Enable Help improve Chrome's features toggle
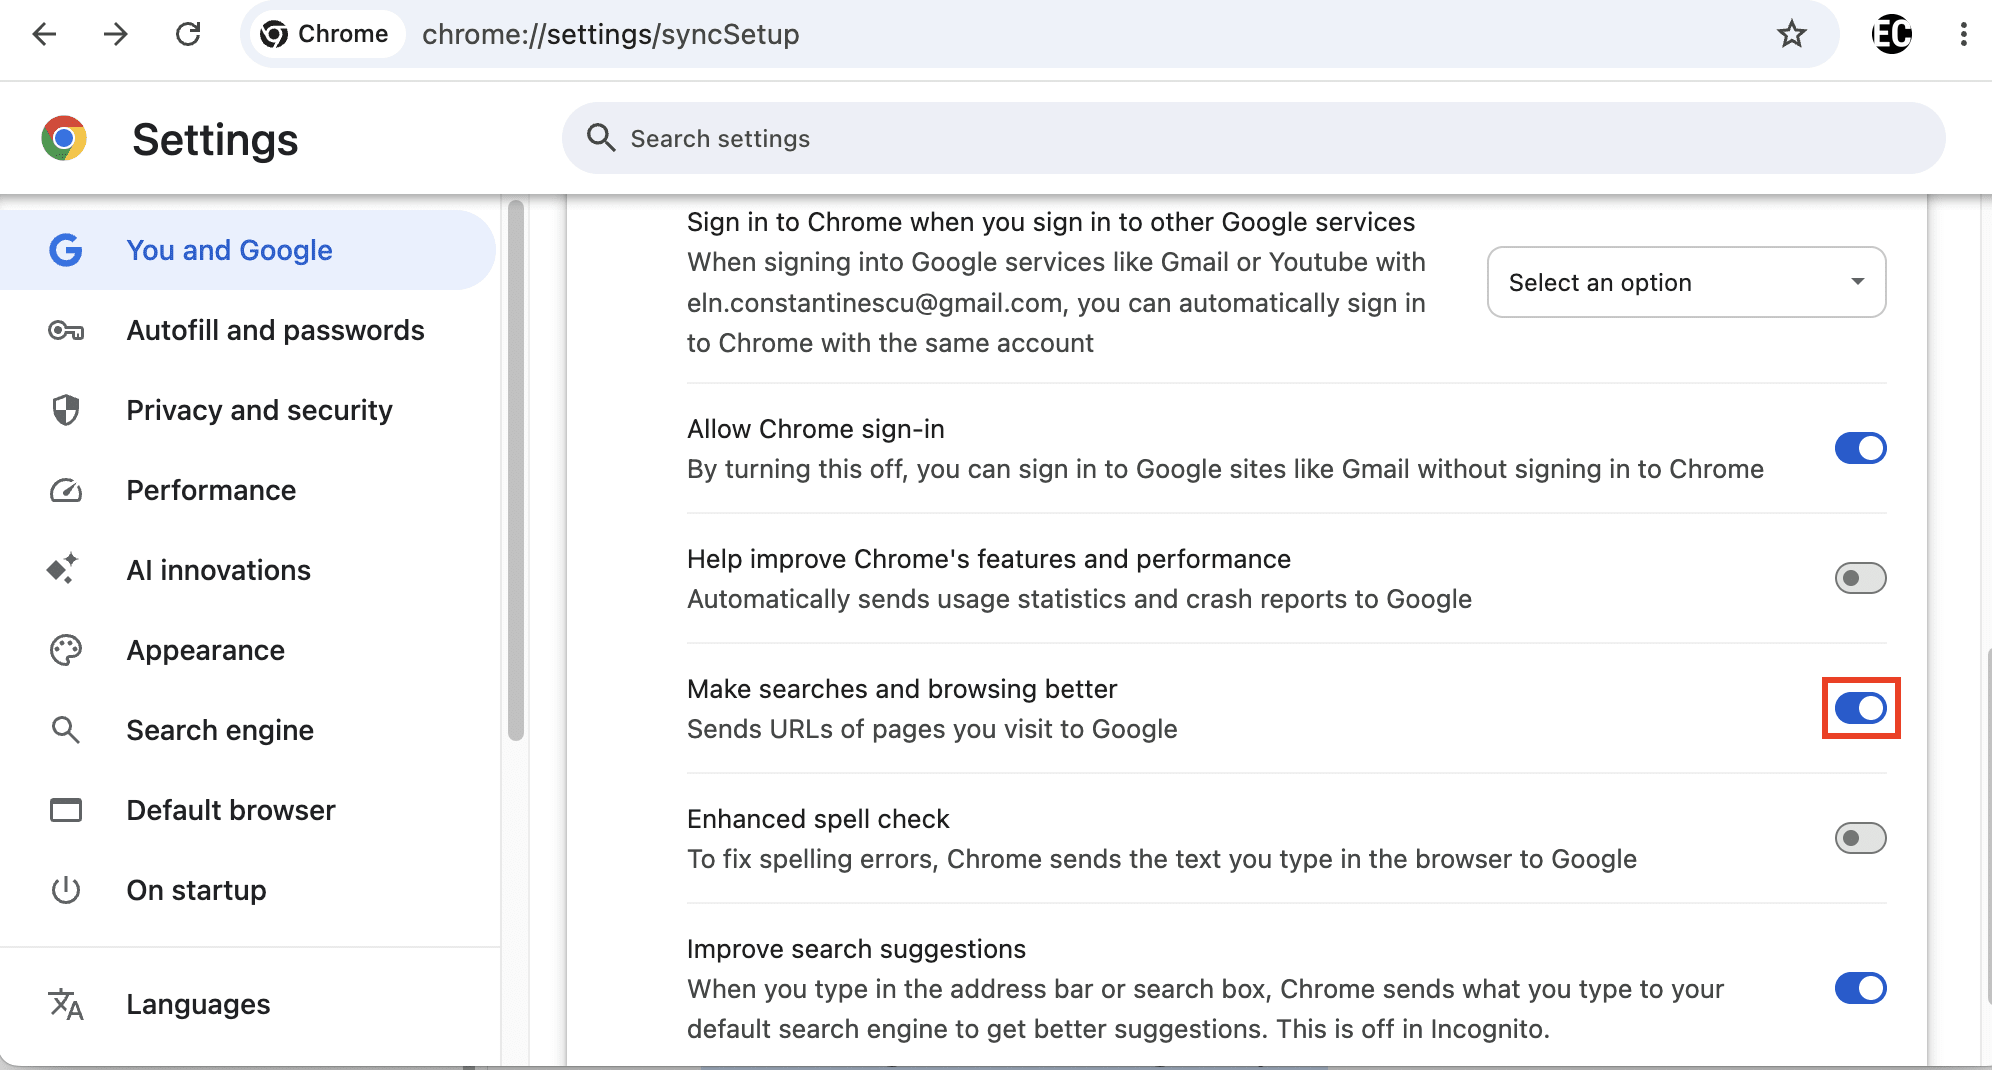 click(x=1860, y=578)
